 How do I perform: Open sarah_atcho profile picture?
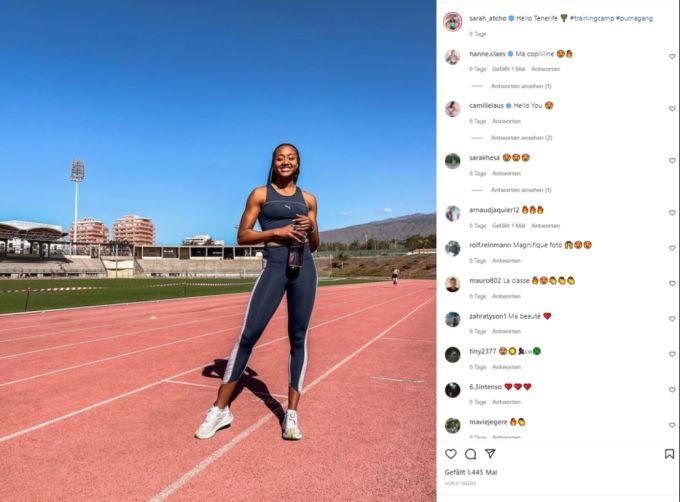click(452, 21)
